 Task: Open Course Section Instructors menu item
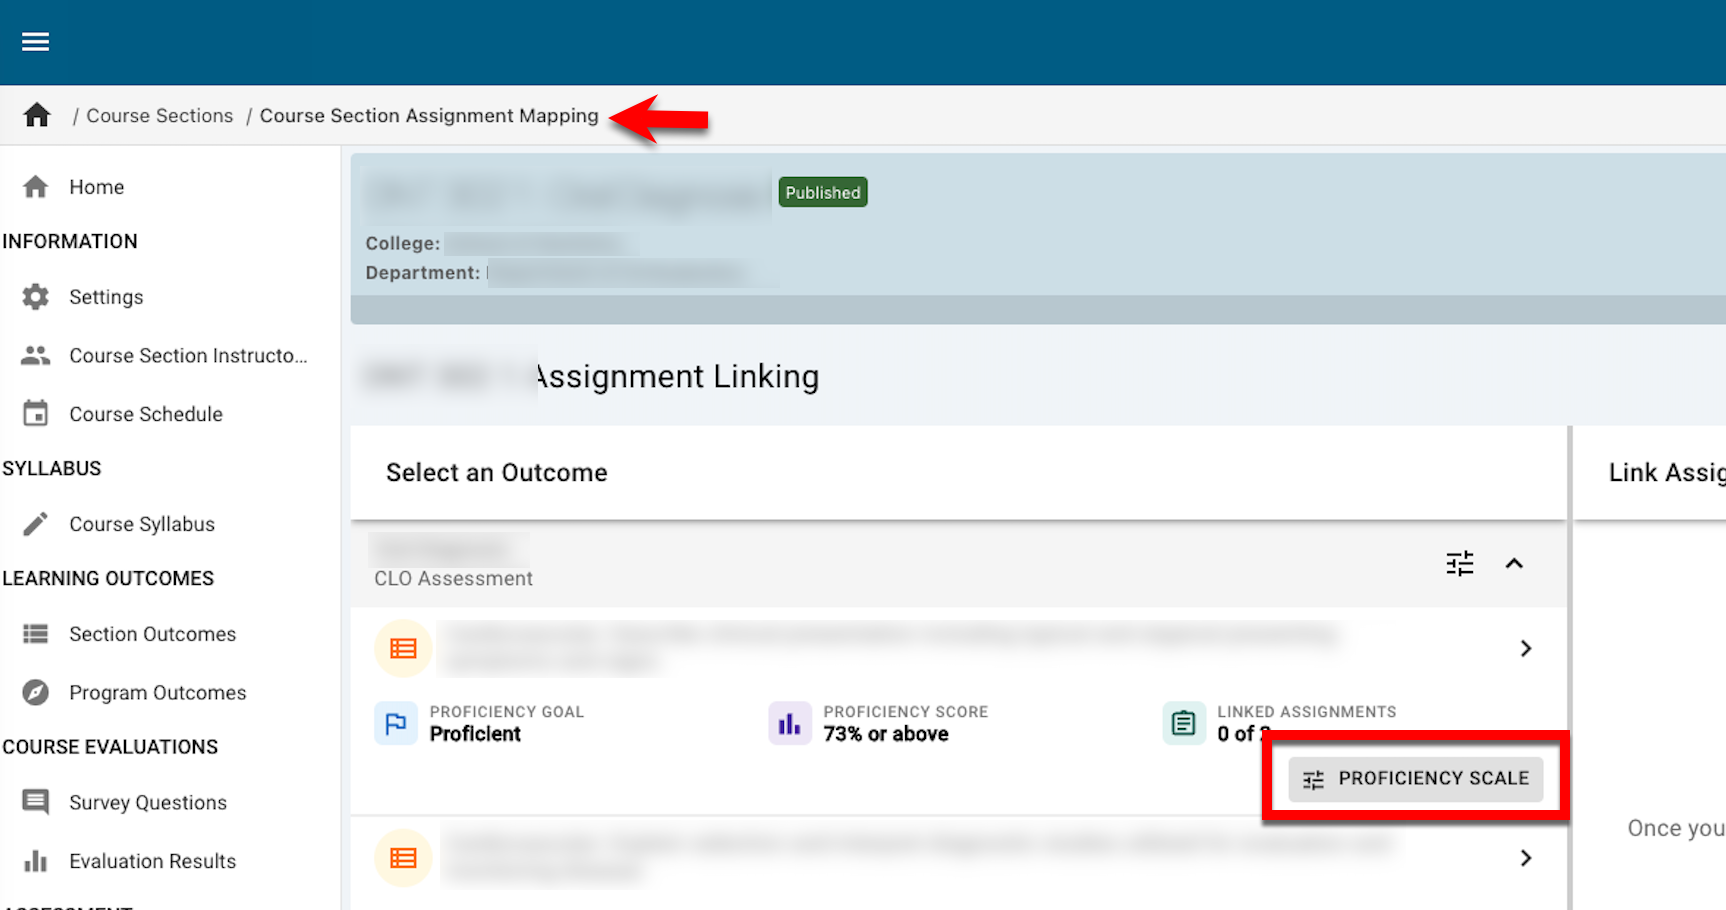(187, 356)
